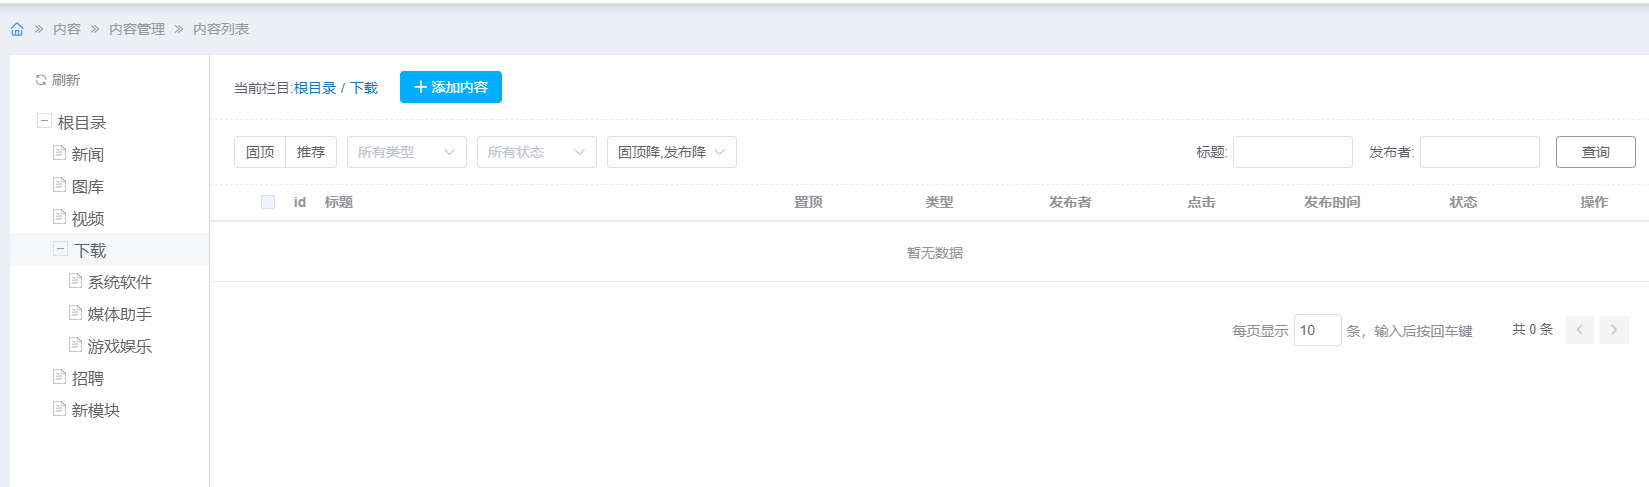Click 内容列表 in the breadcrumb
Image resolution: width=1649 pixels, height=487 pixels.
tap(221, 29)
